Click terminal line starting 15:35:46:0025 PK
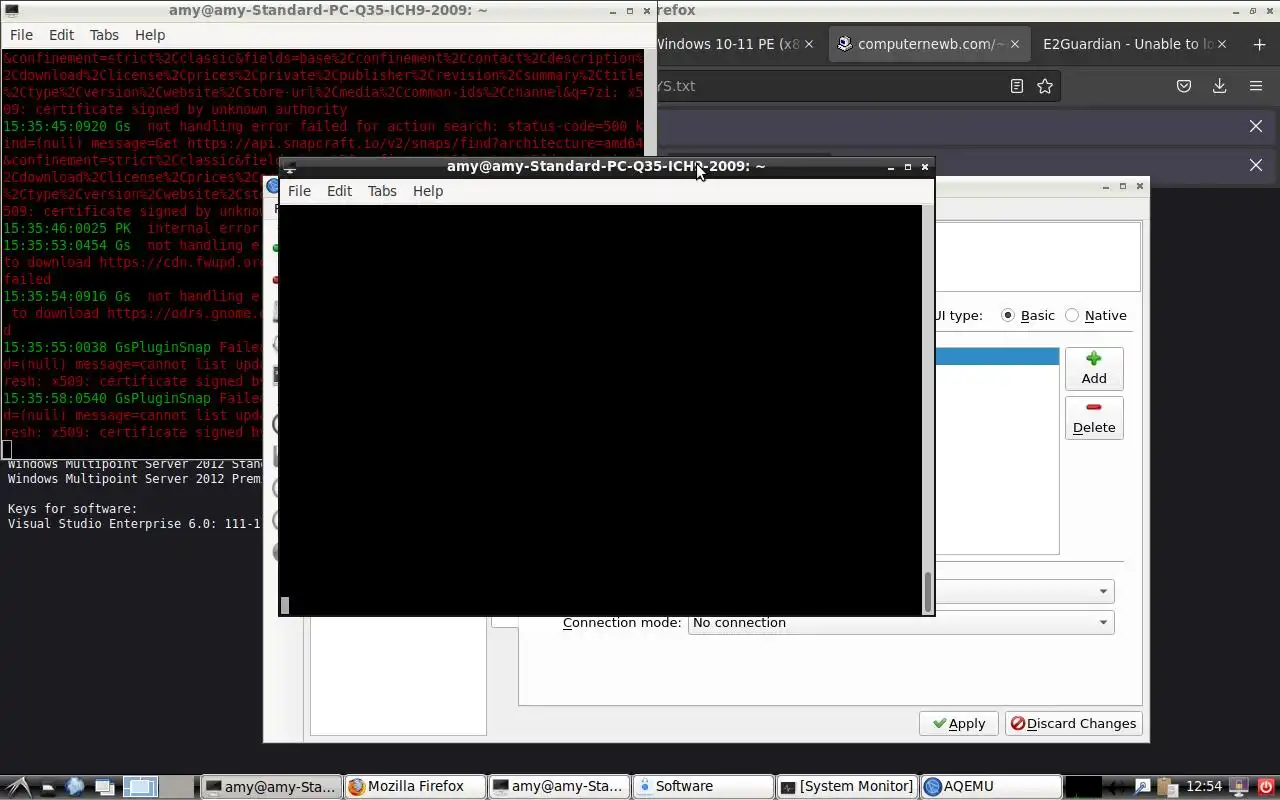 [130, 228]
